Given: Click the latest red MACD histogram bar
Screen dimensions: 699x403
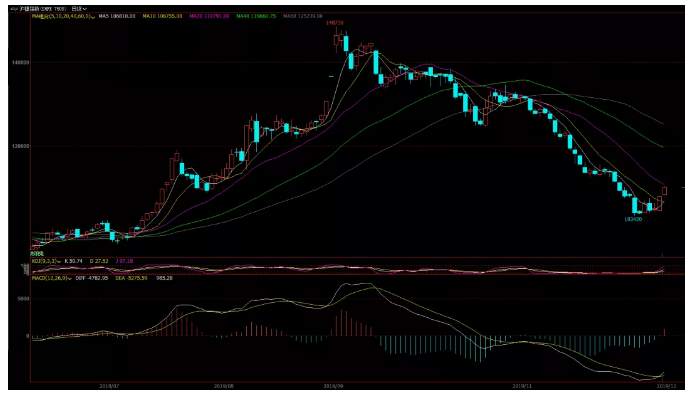Looking at the screenshot, I should tap(665, 332).
